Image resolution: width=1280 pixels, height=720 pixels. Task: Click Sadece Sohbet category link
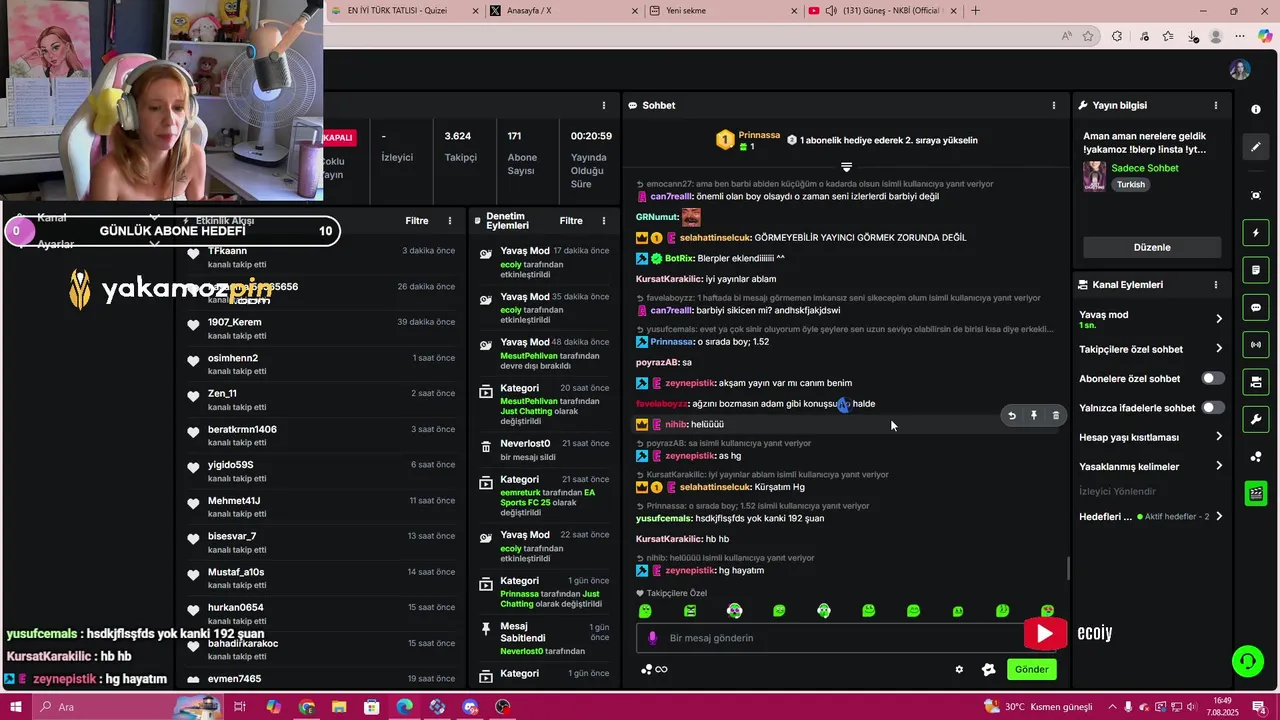[x=1145, y=168]
